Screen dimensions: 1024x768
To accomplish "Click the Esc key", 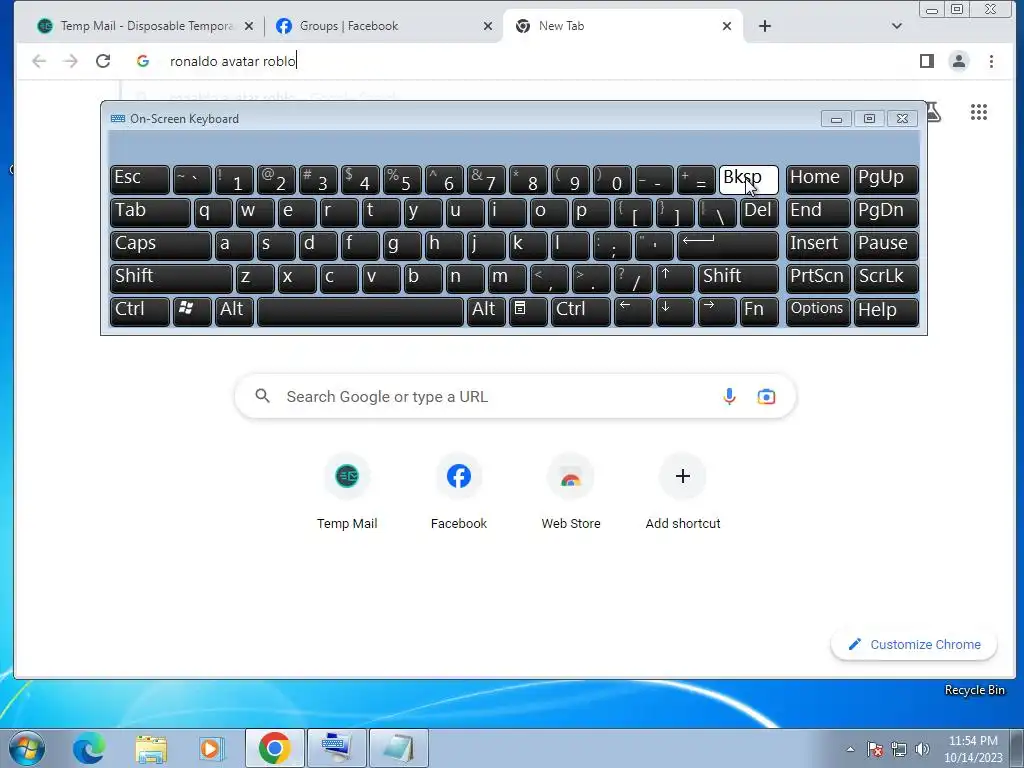I will coord(140,180).
